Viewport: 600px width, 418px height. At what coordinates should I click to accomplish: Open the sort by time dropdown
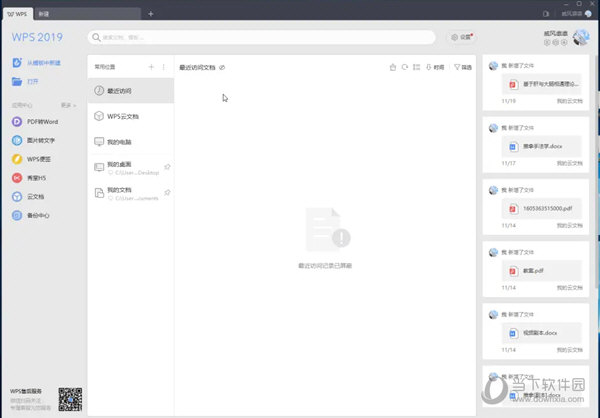click(x=435, y=67)
